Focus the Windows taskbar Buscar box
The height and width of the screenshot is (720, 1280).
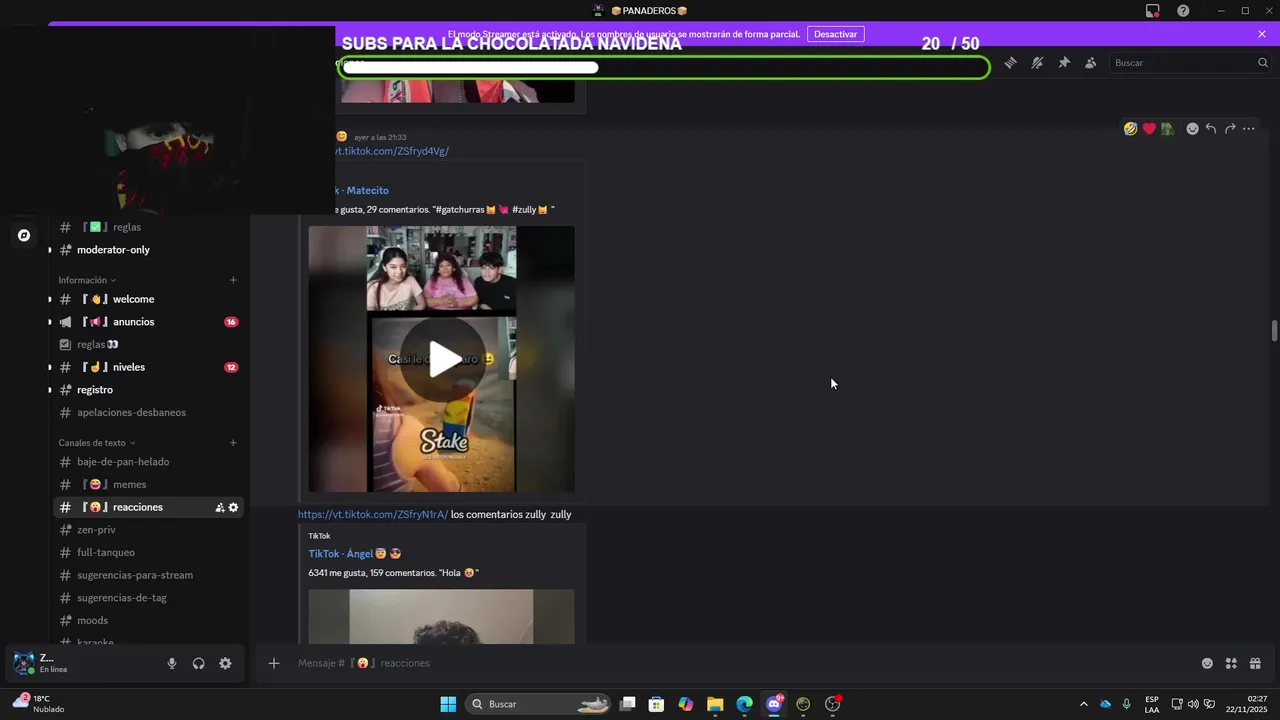540,704
